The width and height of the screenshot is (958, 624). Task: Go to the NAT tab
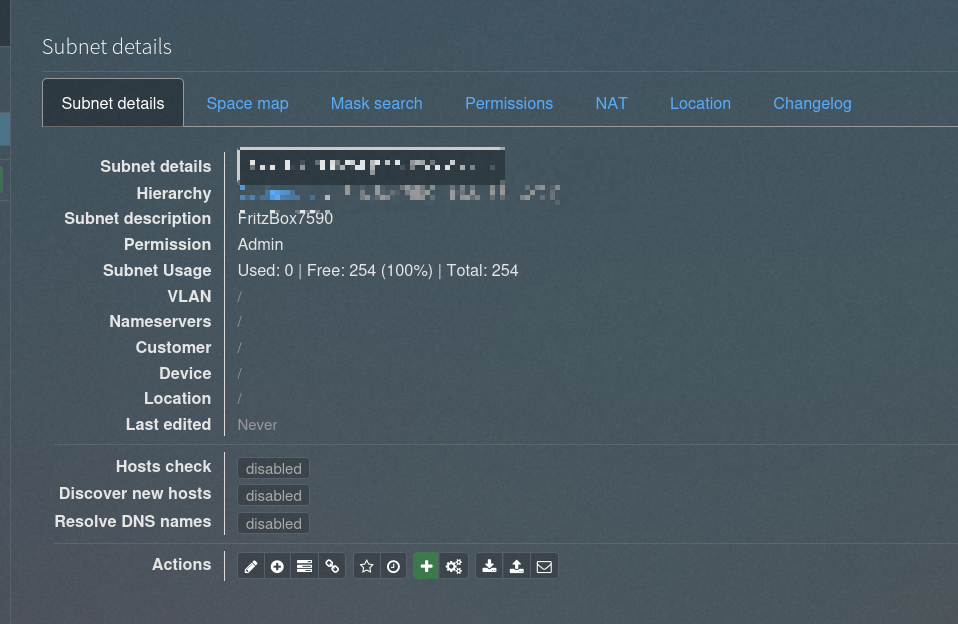[x=611, y=103]
